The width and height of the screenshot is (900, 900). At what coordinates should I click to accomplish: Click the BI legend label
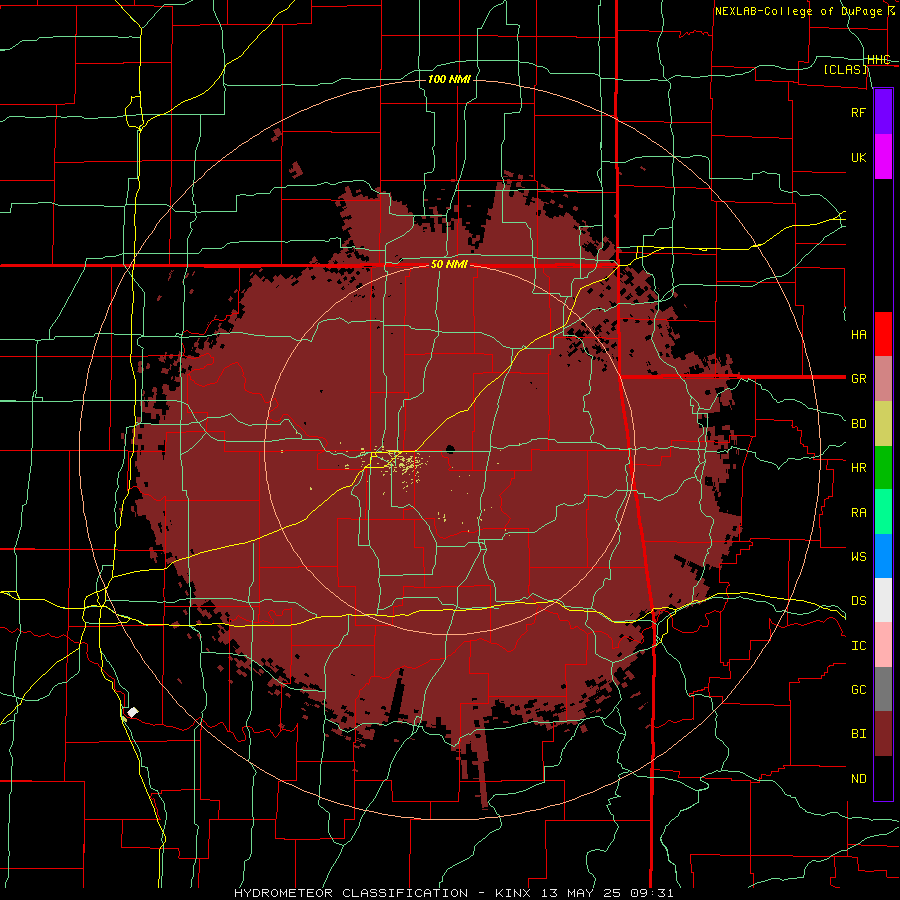pos(858,734)
